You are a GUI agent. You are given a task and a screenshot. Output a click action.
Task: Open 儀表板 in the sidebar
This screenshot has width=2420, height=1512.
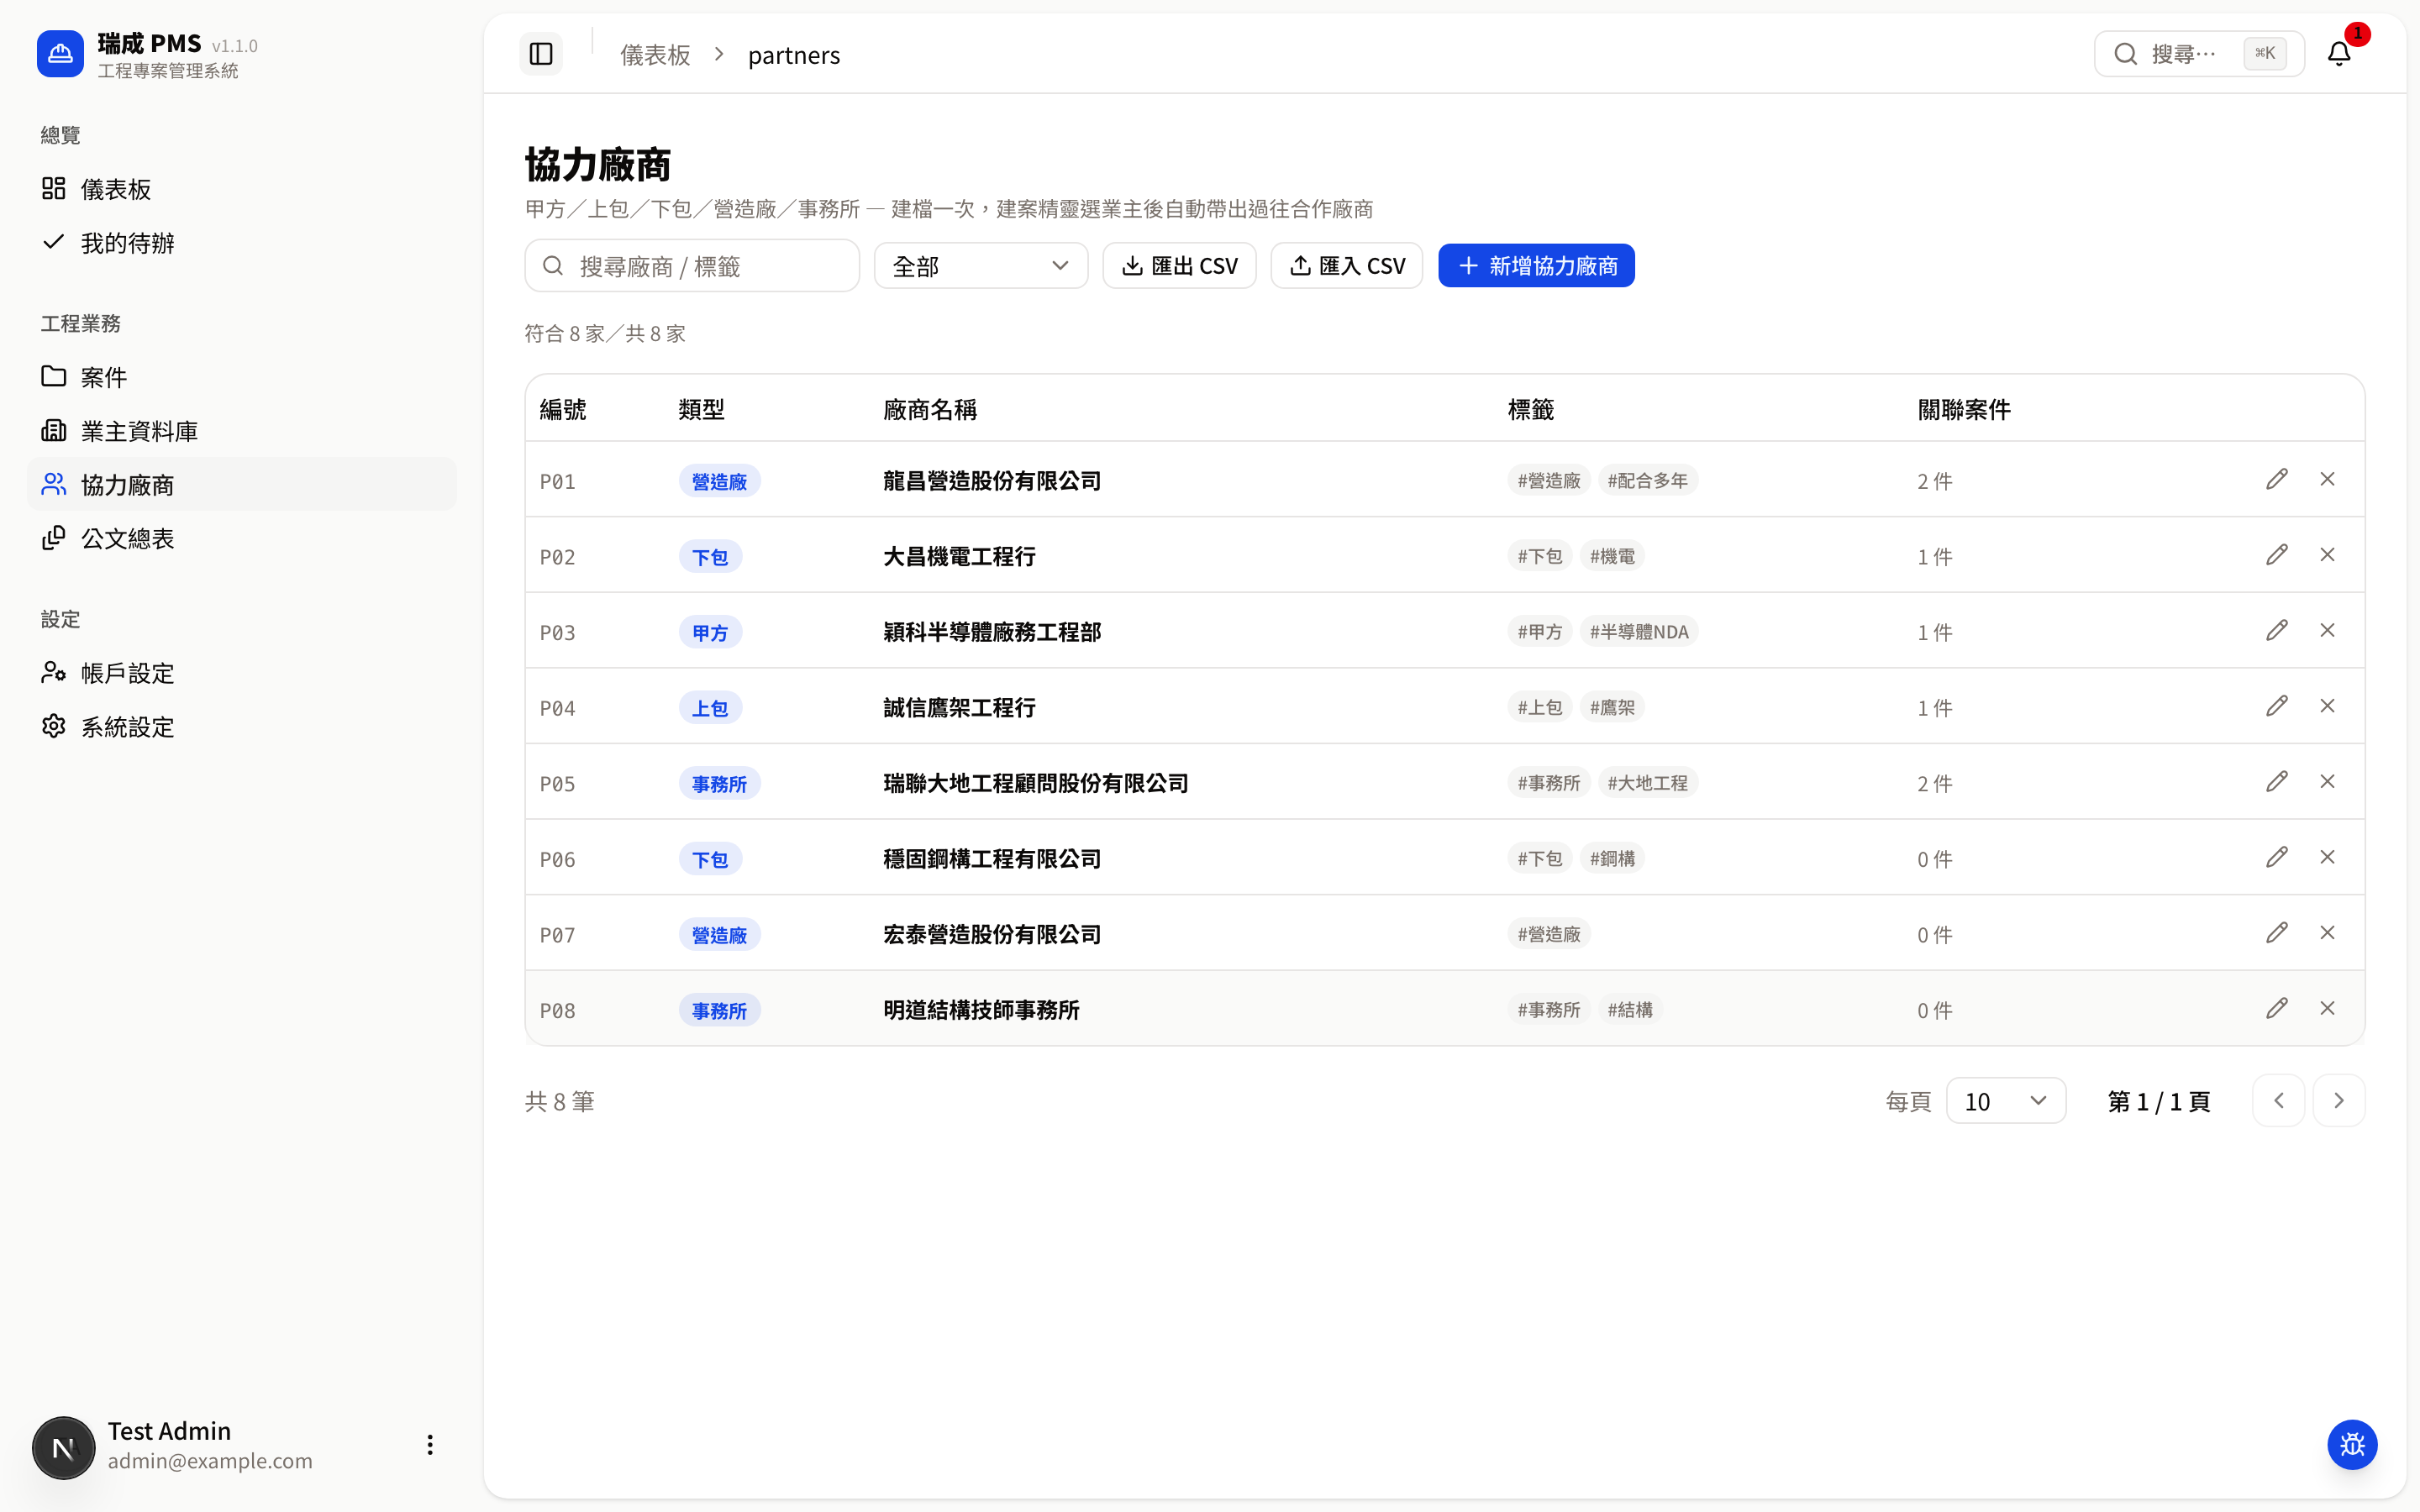(x=241, y=189)
